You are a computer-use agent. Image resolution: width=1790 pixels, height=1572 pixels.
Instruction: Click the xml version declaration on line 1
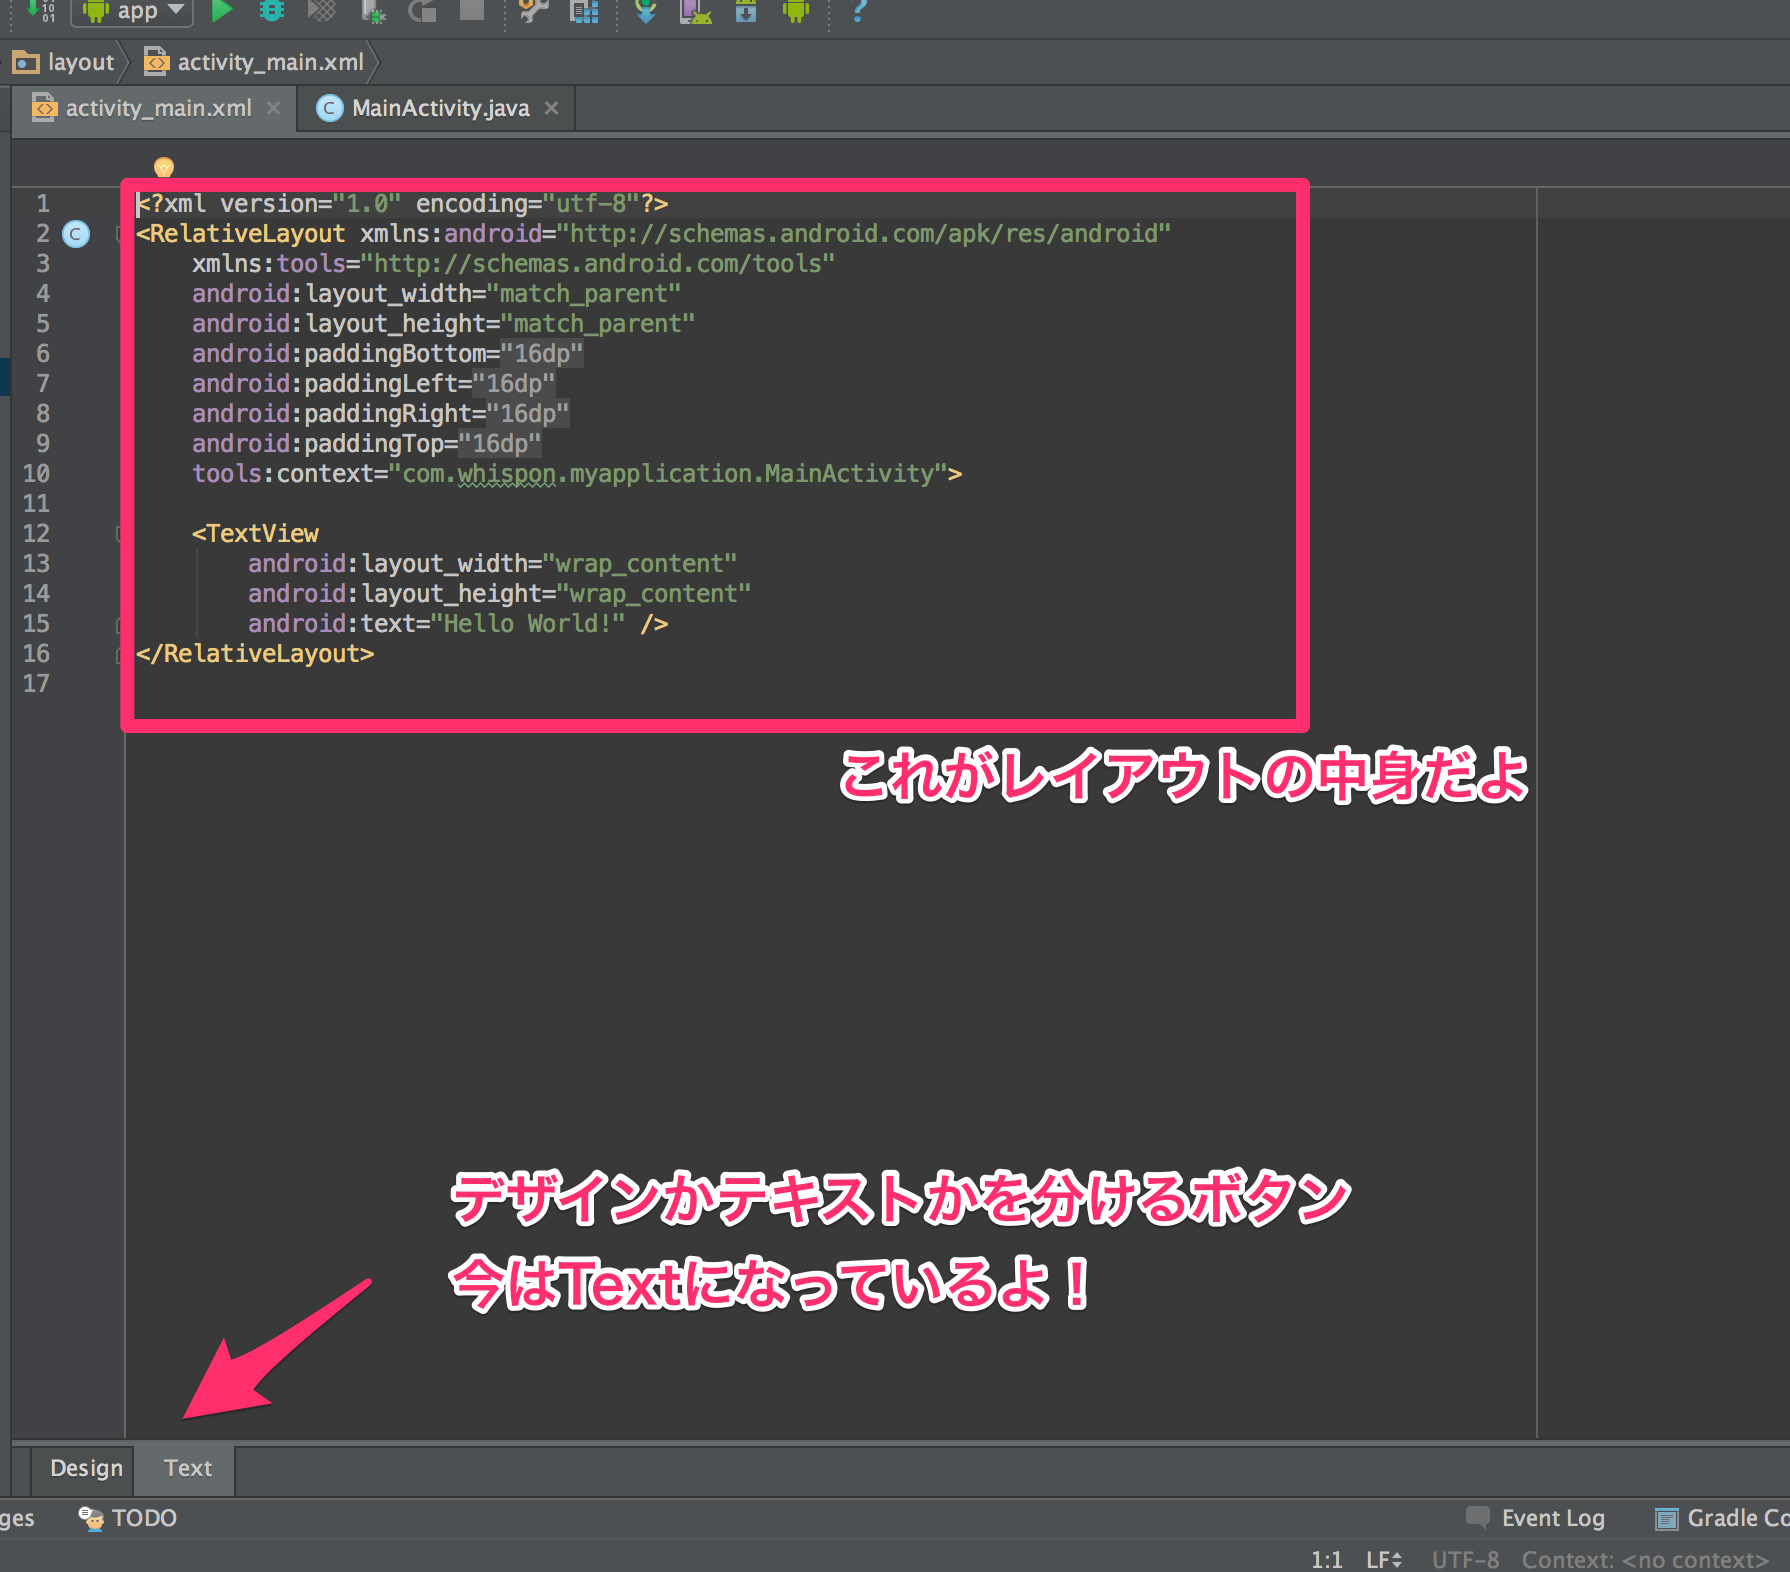pos(402,204)
